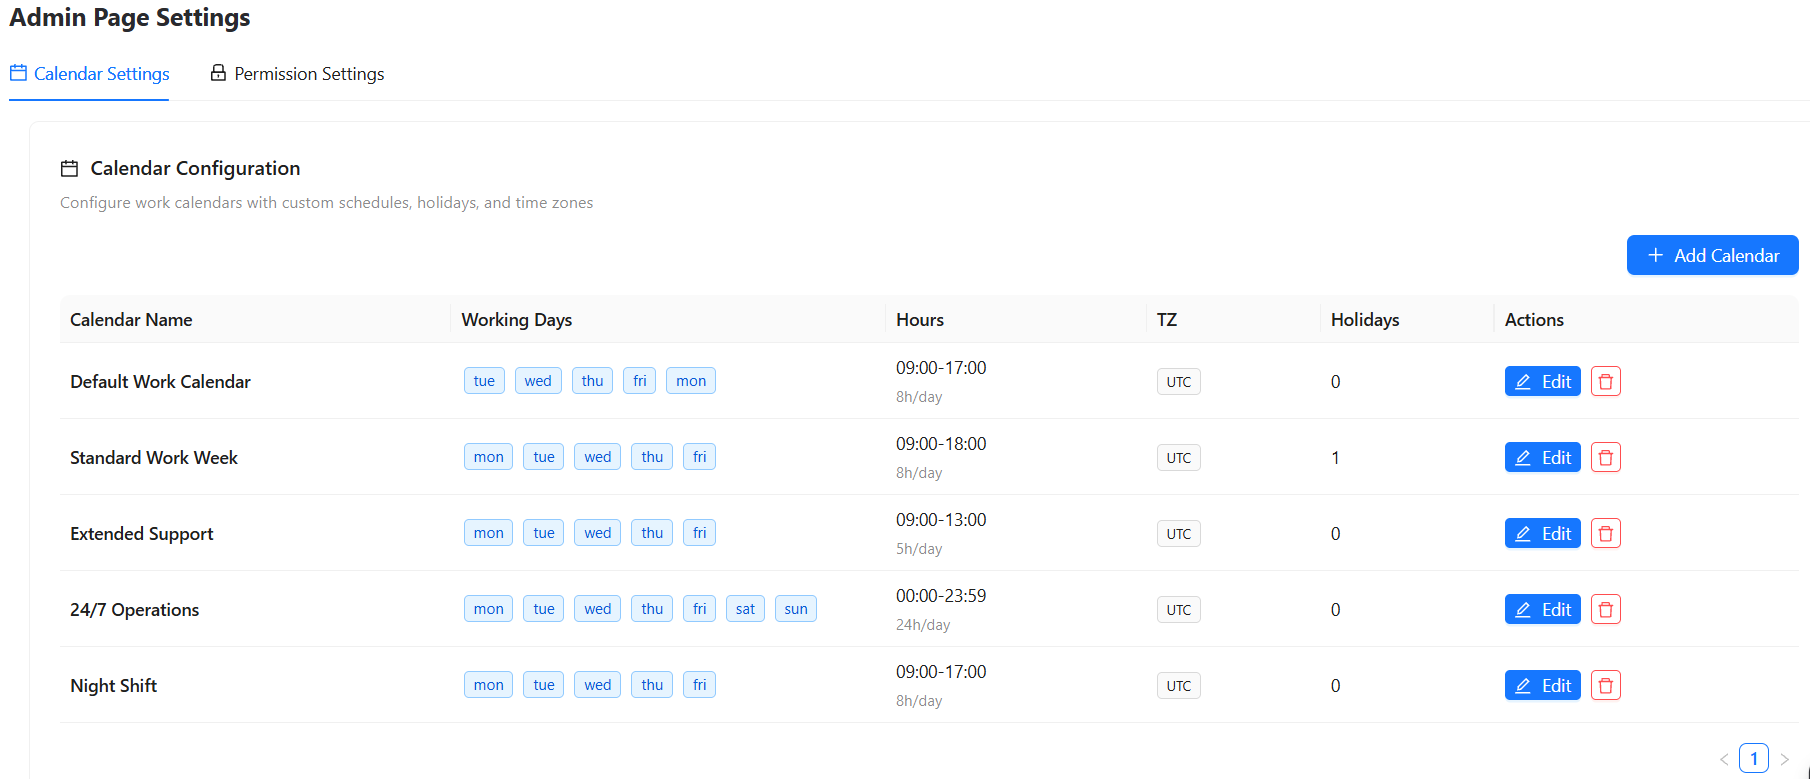Image resolution: width=1810 pixels, height=779 pixels.
Task: Go to the previous page arrow
Action: coord(1724,759)
